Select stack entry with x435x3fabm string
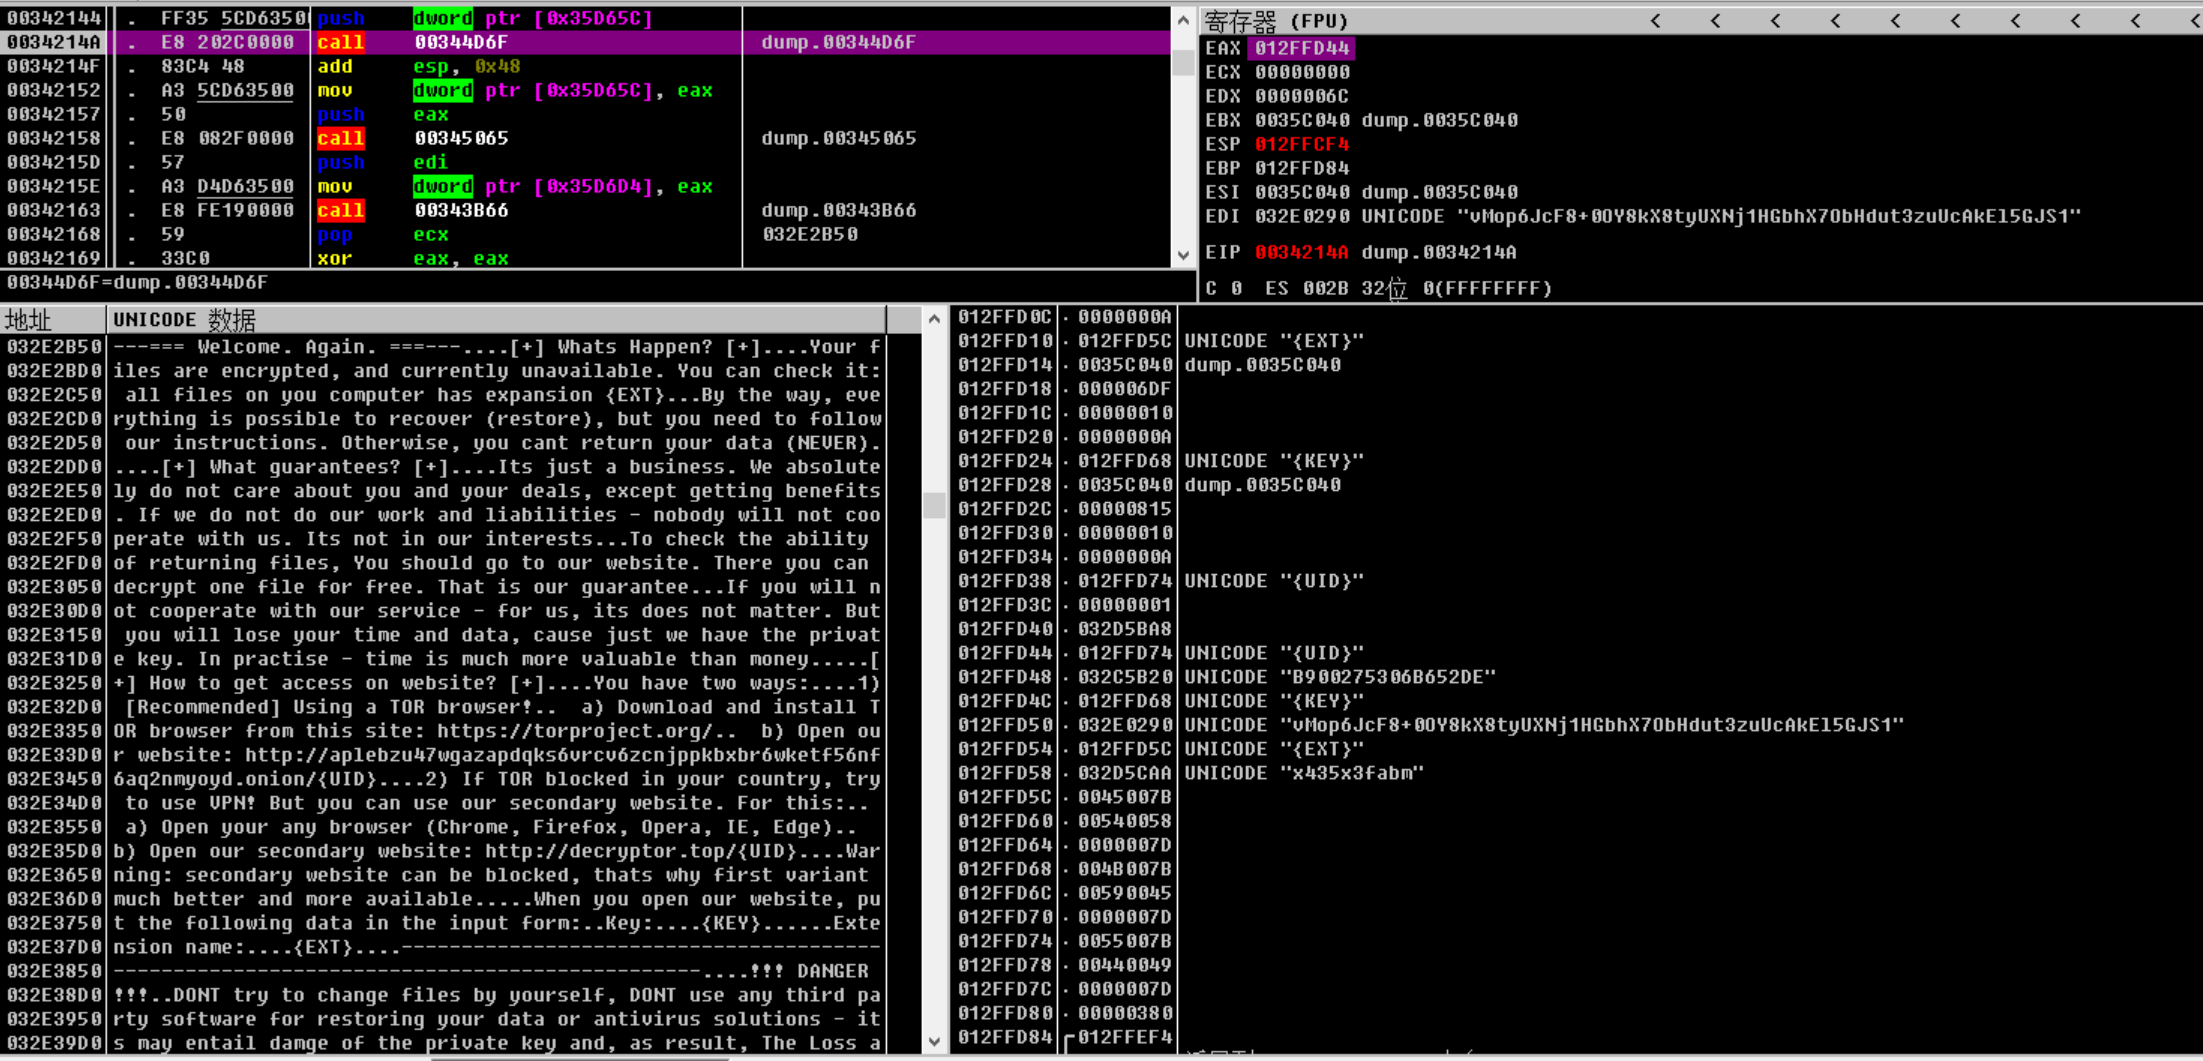This screenshot has height=1061, width=2203. coord(1576,773)
